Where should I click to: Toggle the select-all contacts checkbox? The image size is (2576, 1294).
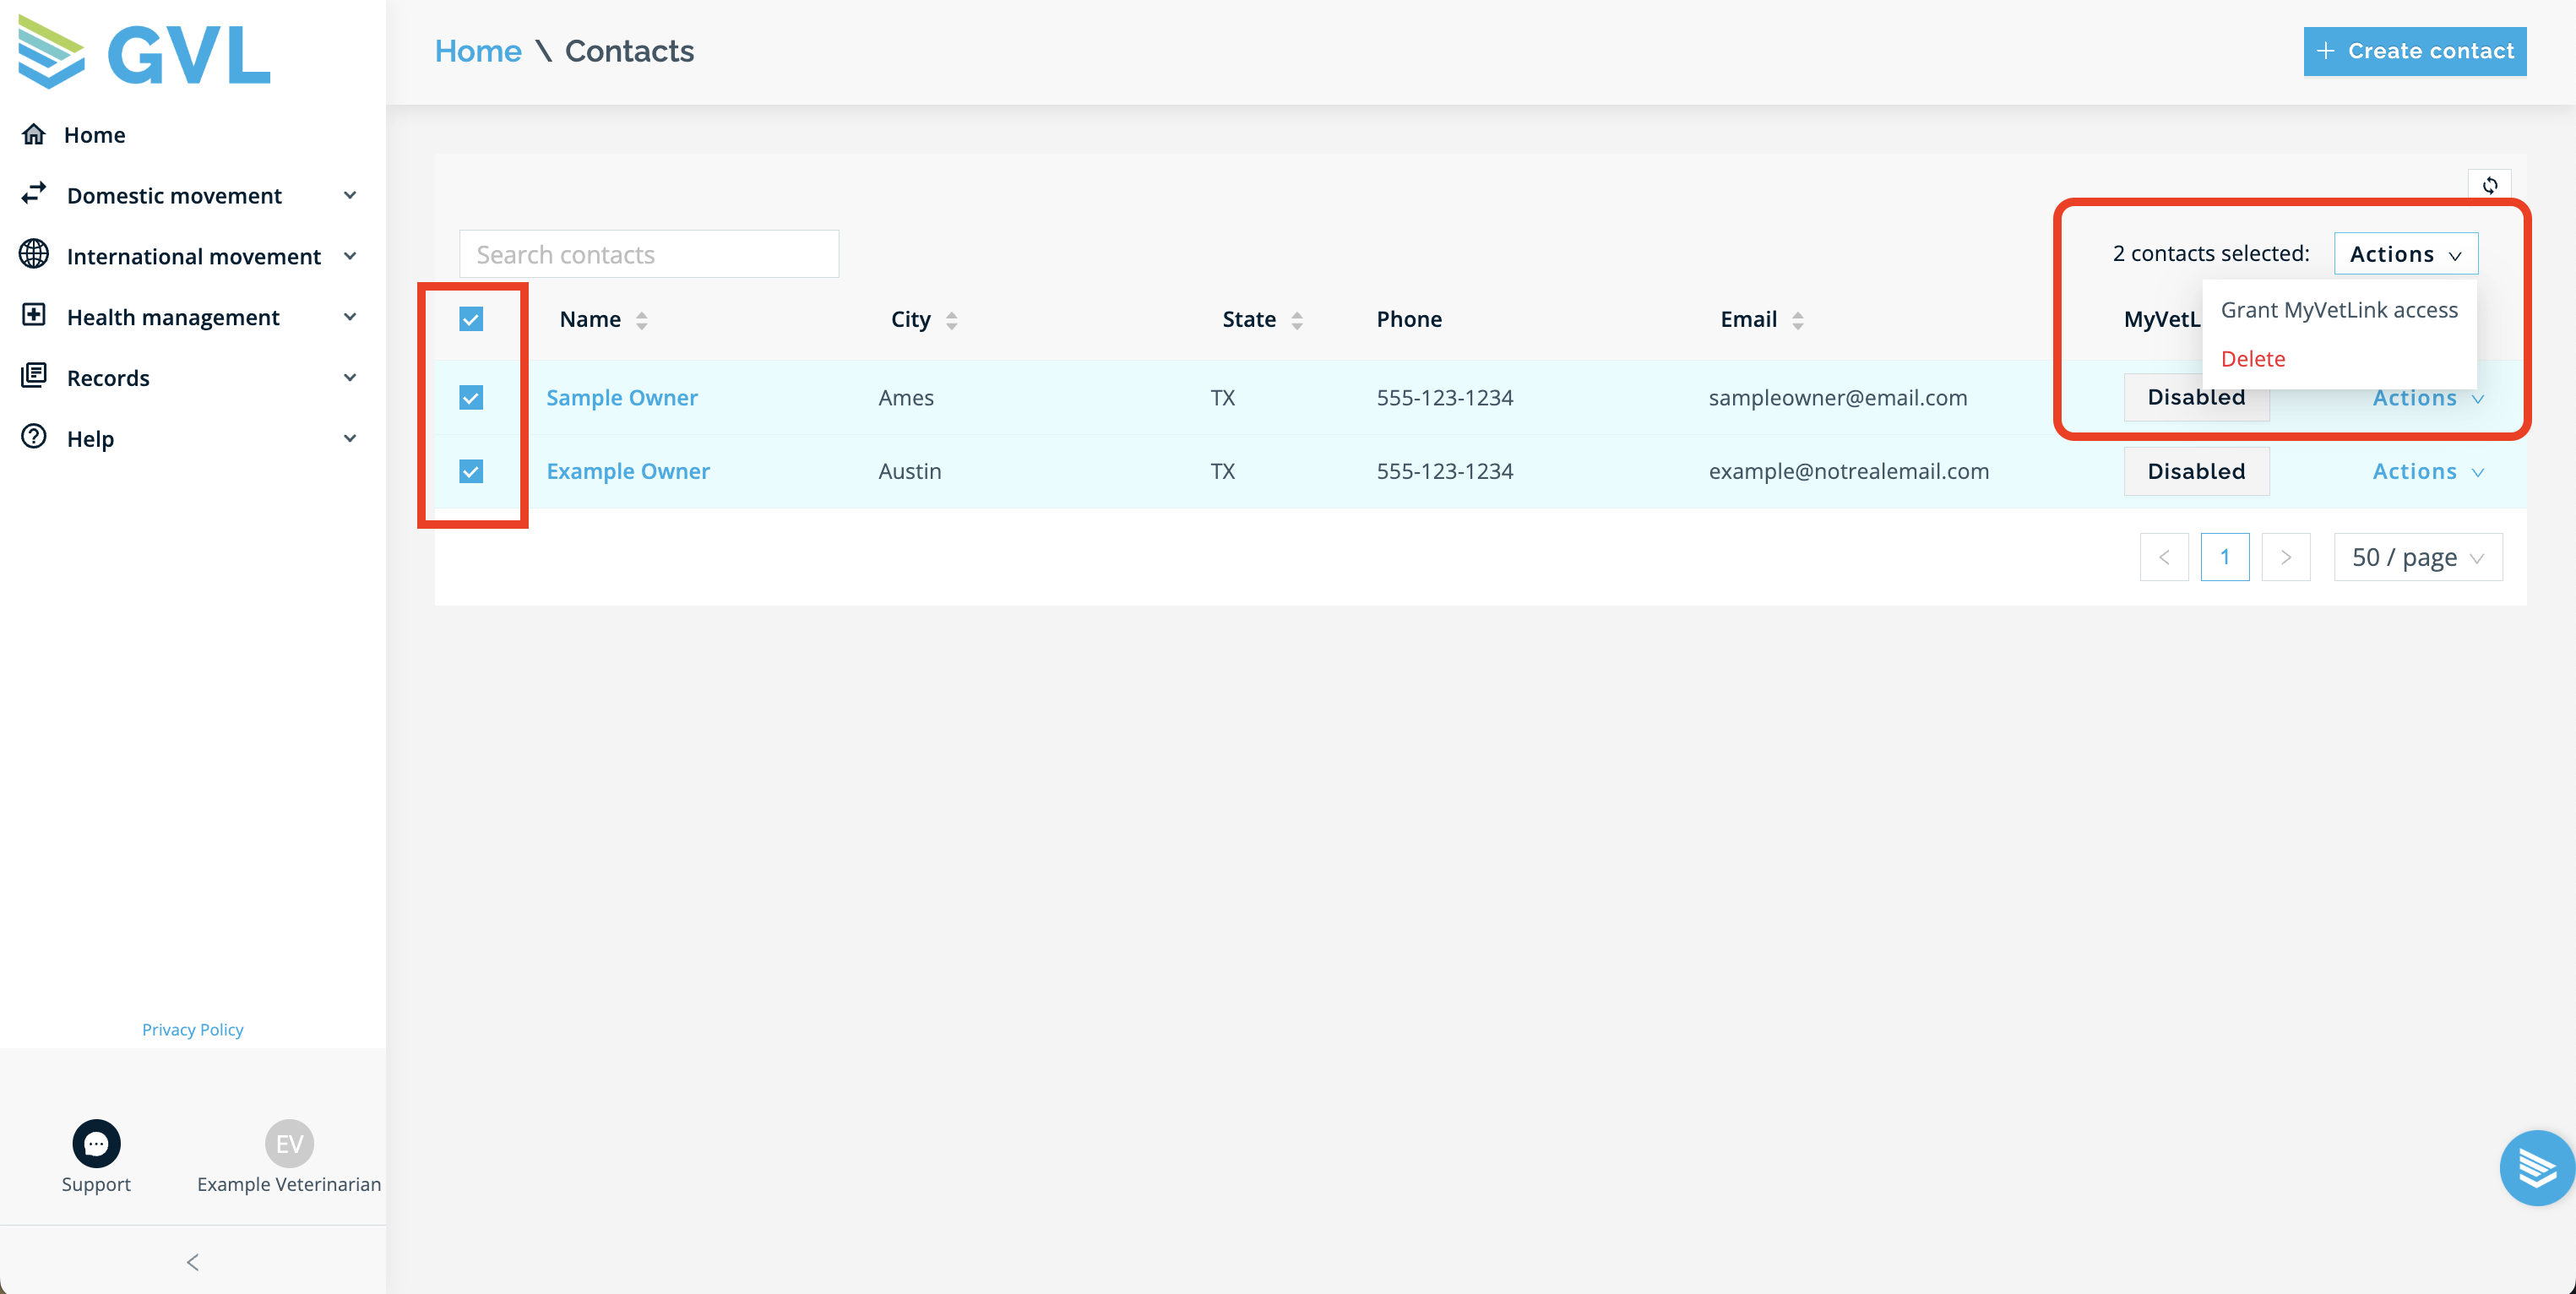click(471, 319)
